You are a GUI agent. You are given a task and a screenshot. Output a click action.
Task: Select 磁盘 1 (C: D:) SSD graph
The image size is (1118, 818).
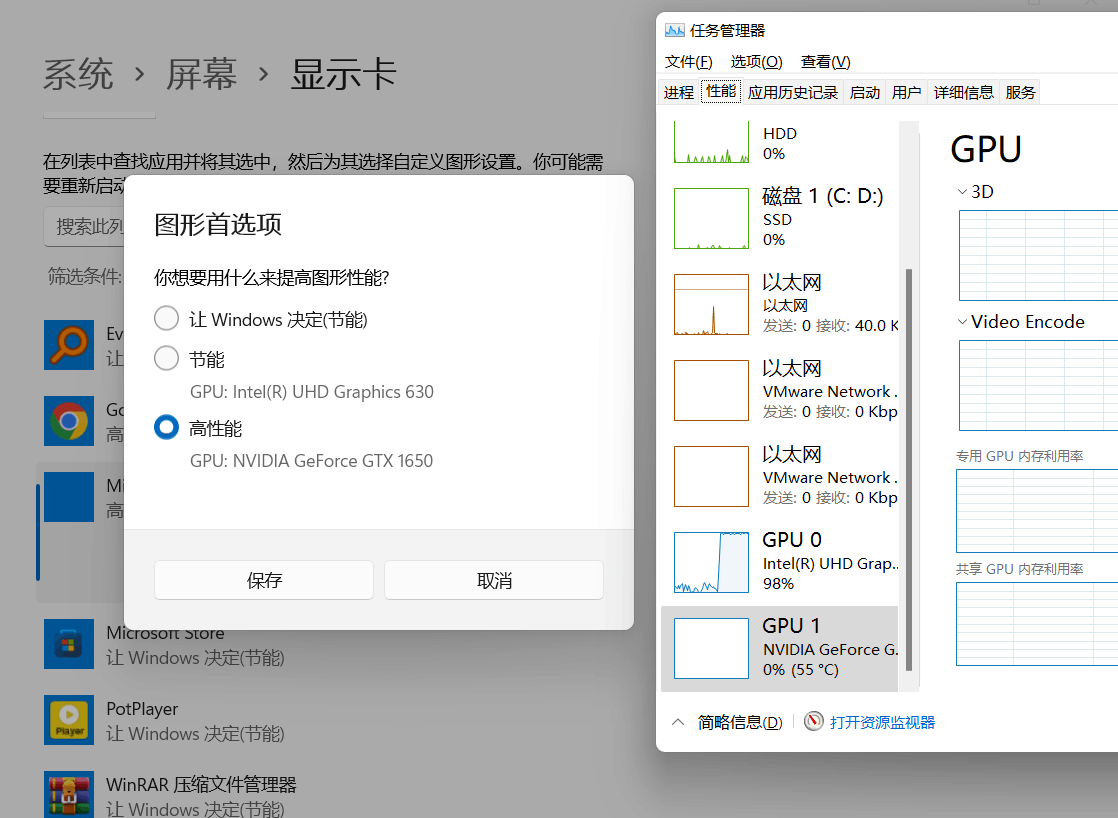(712, 218)
